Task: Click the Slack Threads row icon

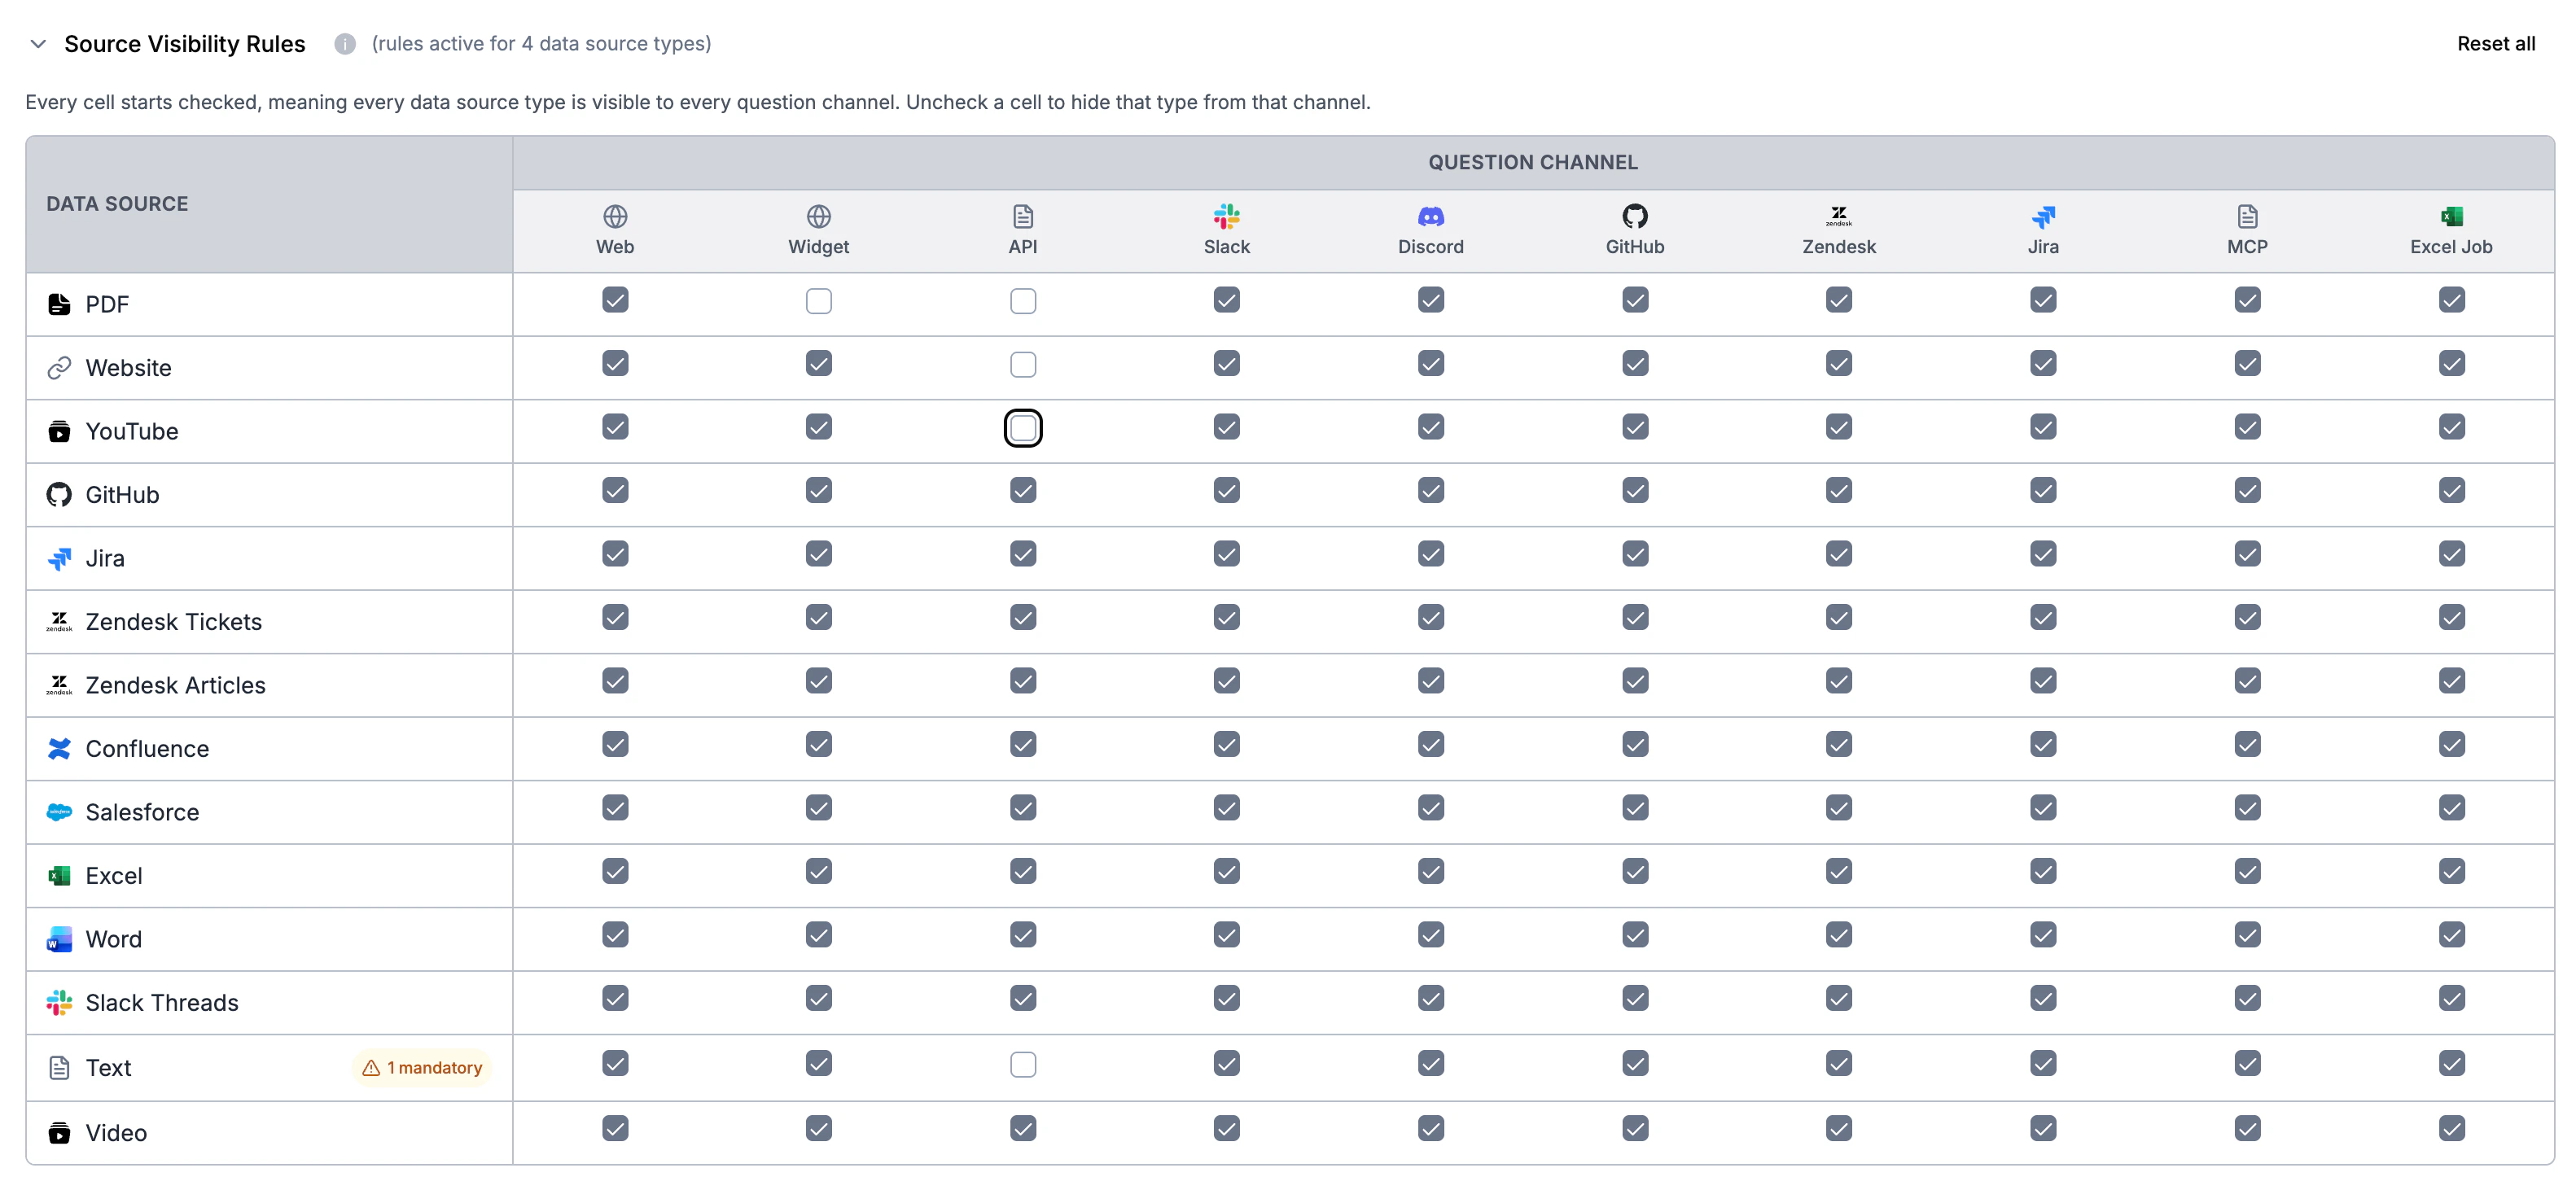Action: [59, 1003]
